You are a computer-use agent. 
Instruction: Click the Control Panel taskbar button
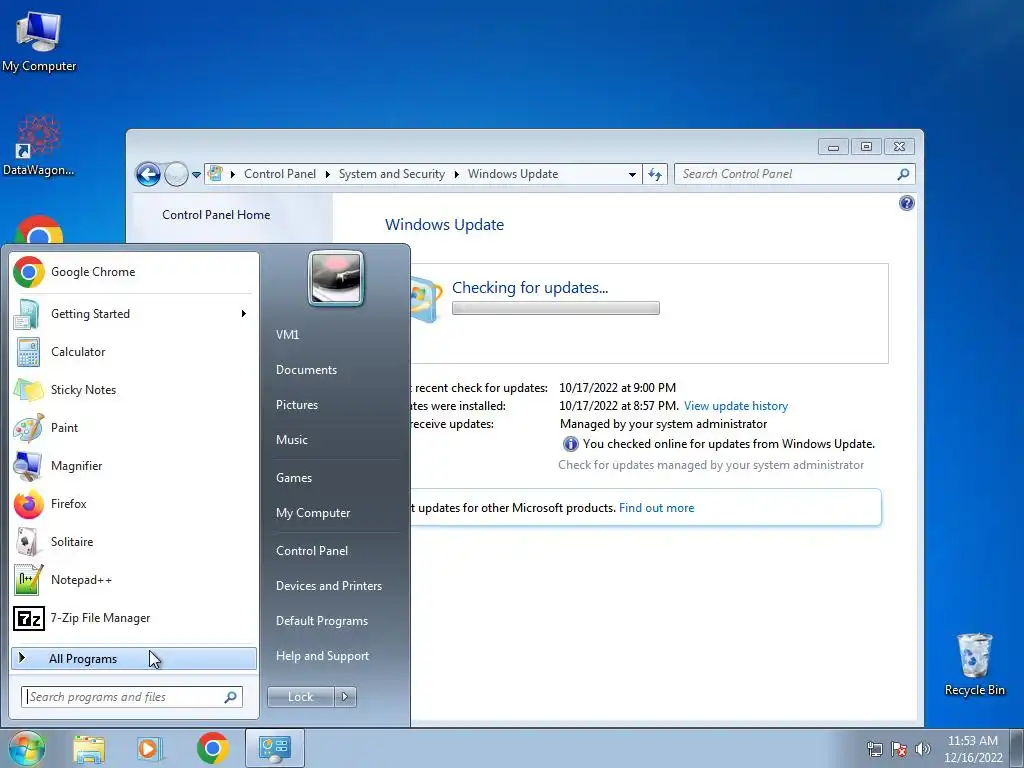coord(274,748)
